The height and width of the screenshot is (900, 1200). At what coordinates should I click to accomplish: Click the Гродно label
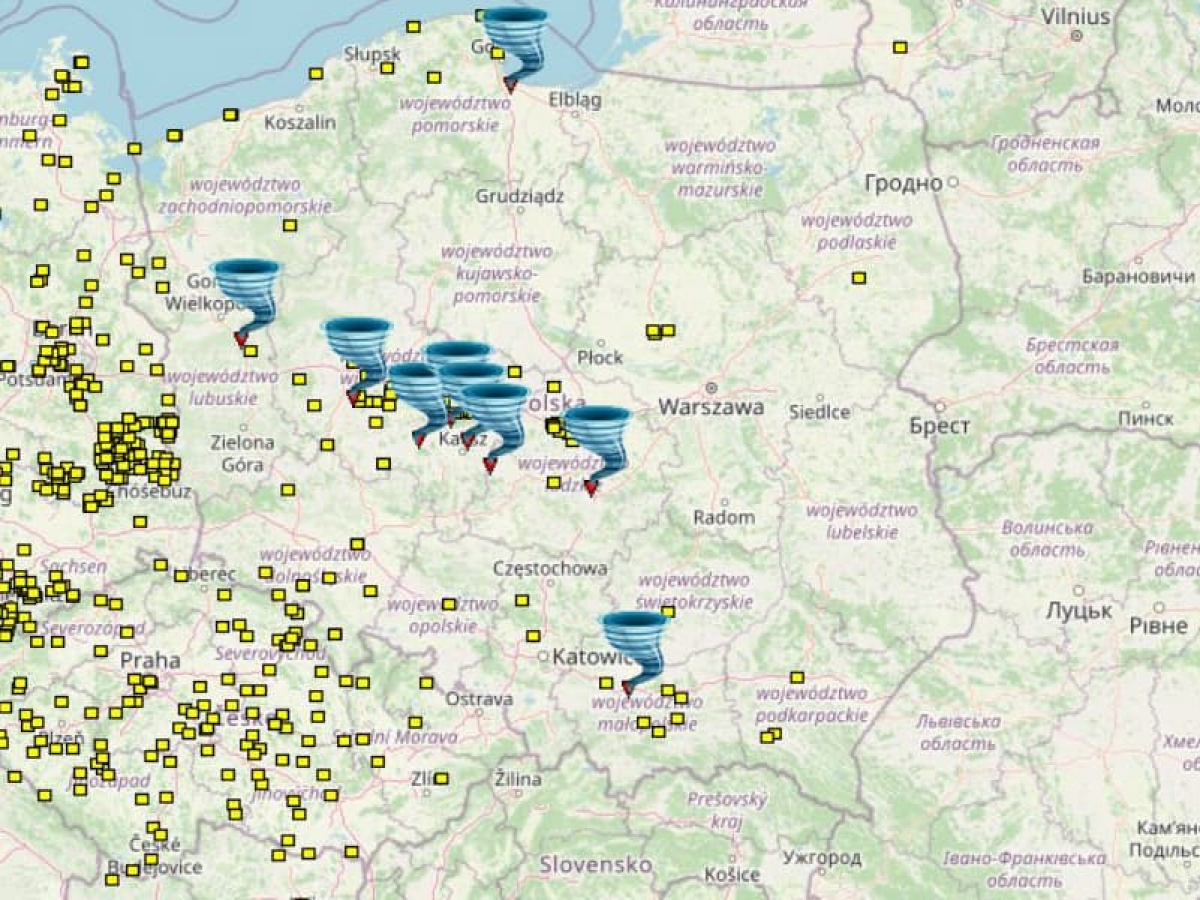[903, 183]
